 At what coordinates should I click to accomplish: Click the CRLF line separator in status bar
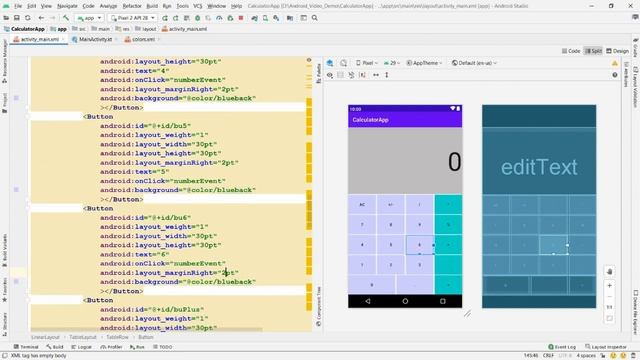548,356
